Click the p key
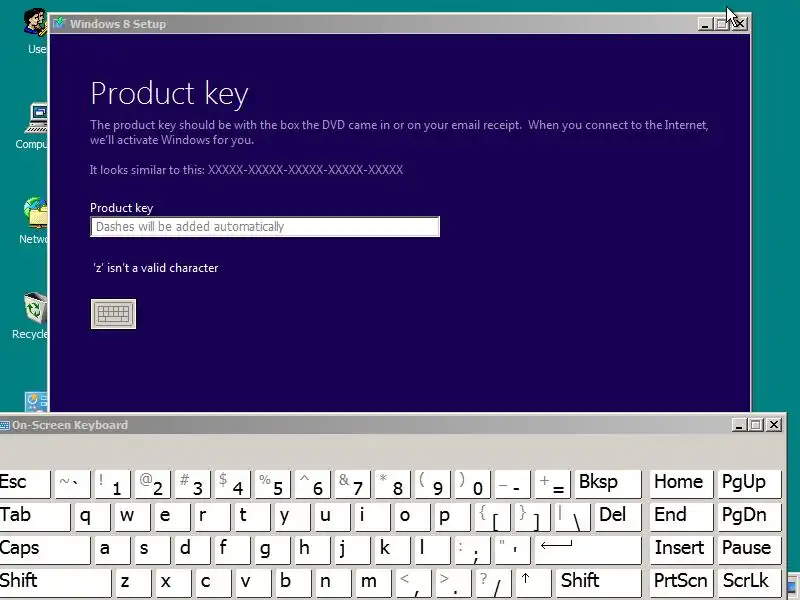800x600 pixels. click(x=453, y=516)
